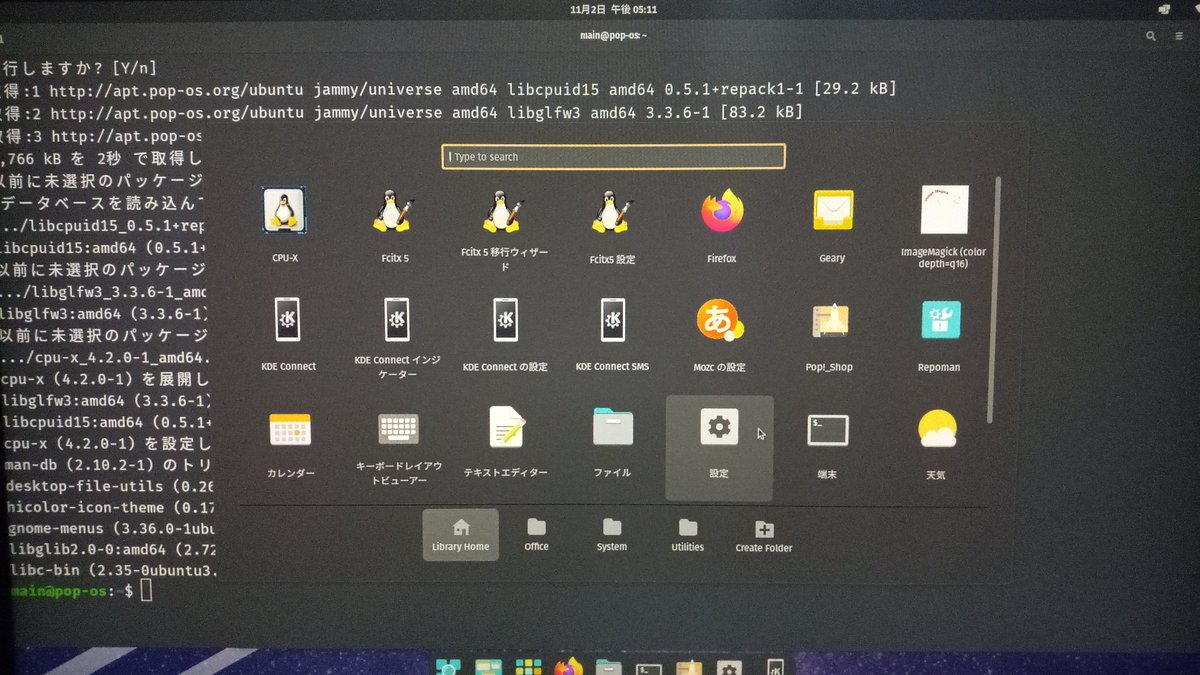Launch キーボードレイアウトビューアー
The image size is (1200, 675).
point(397,428)
